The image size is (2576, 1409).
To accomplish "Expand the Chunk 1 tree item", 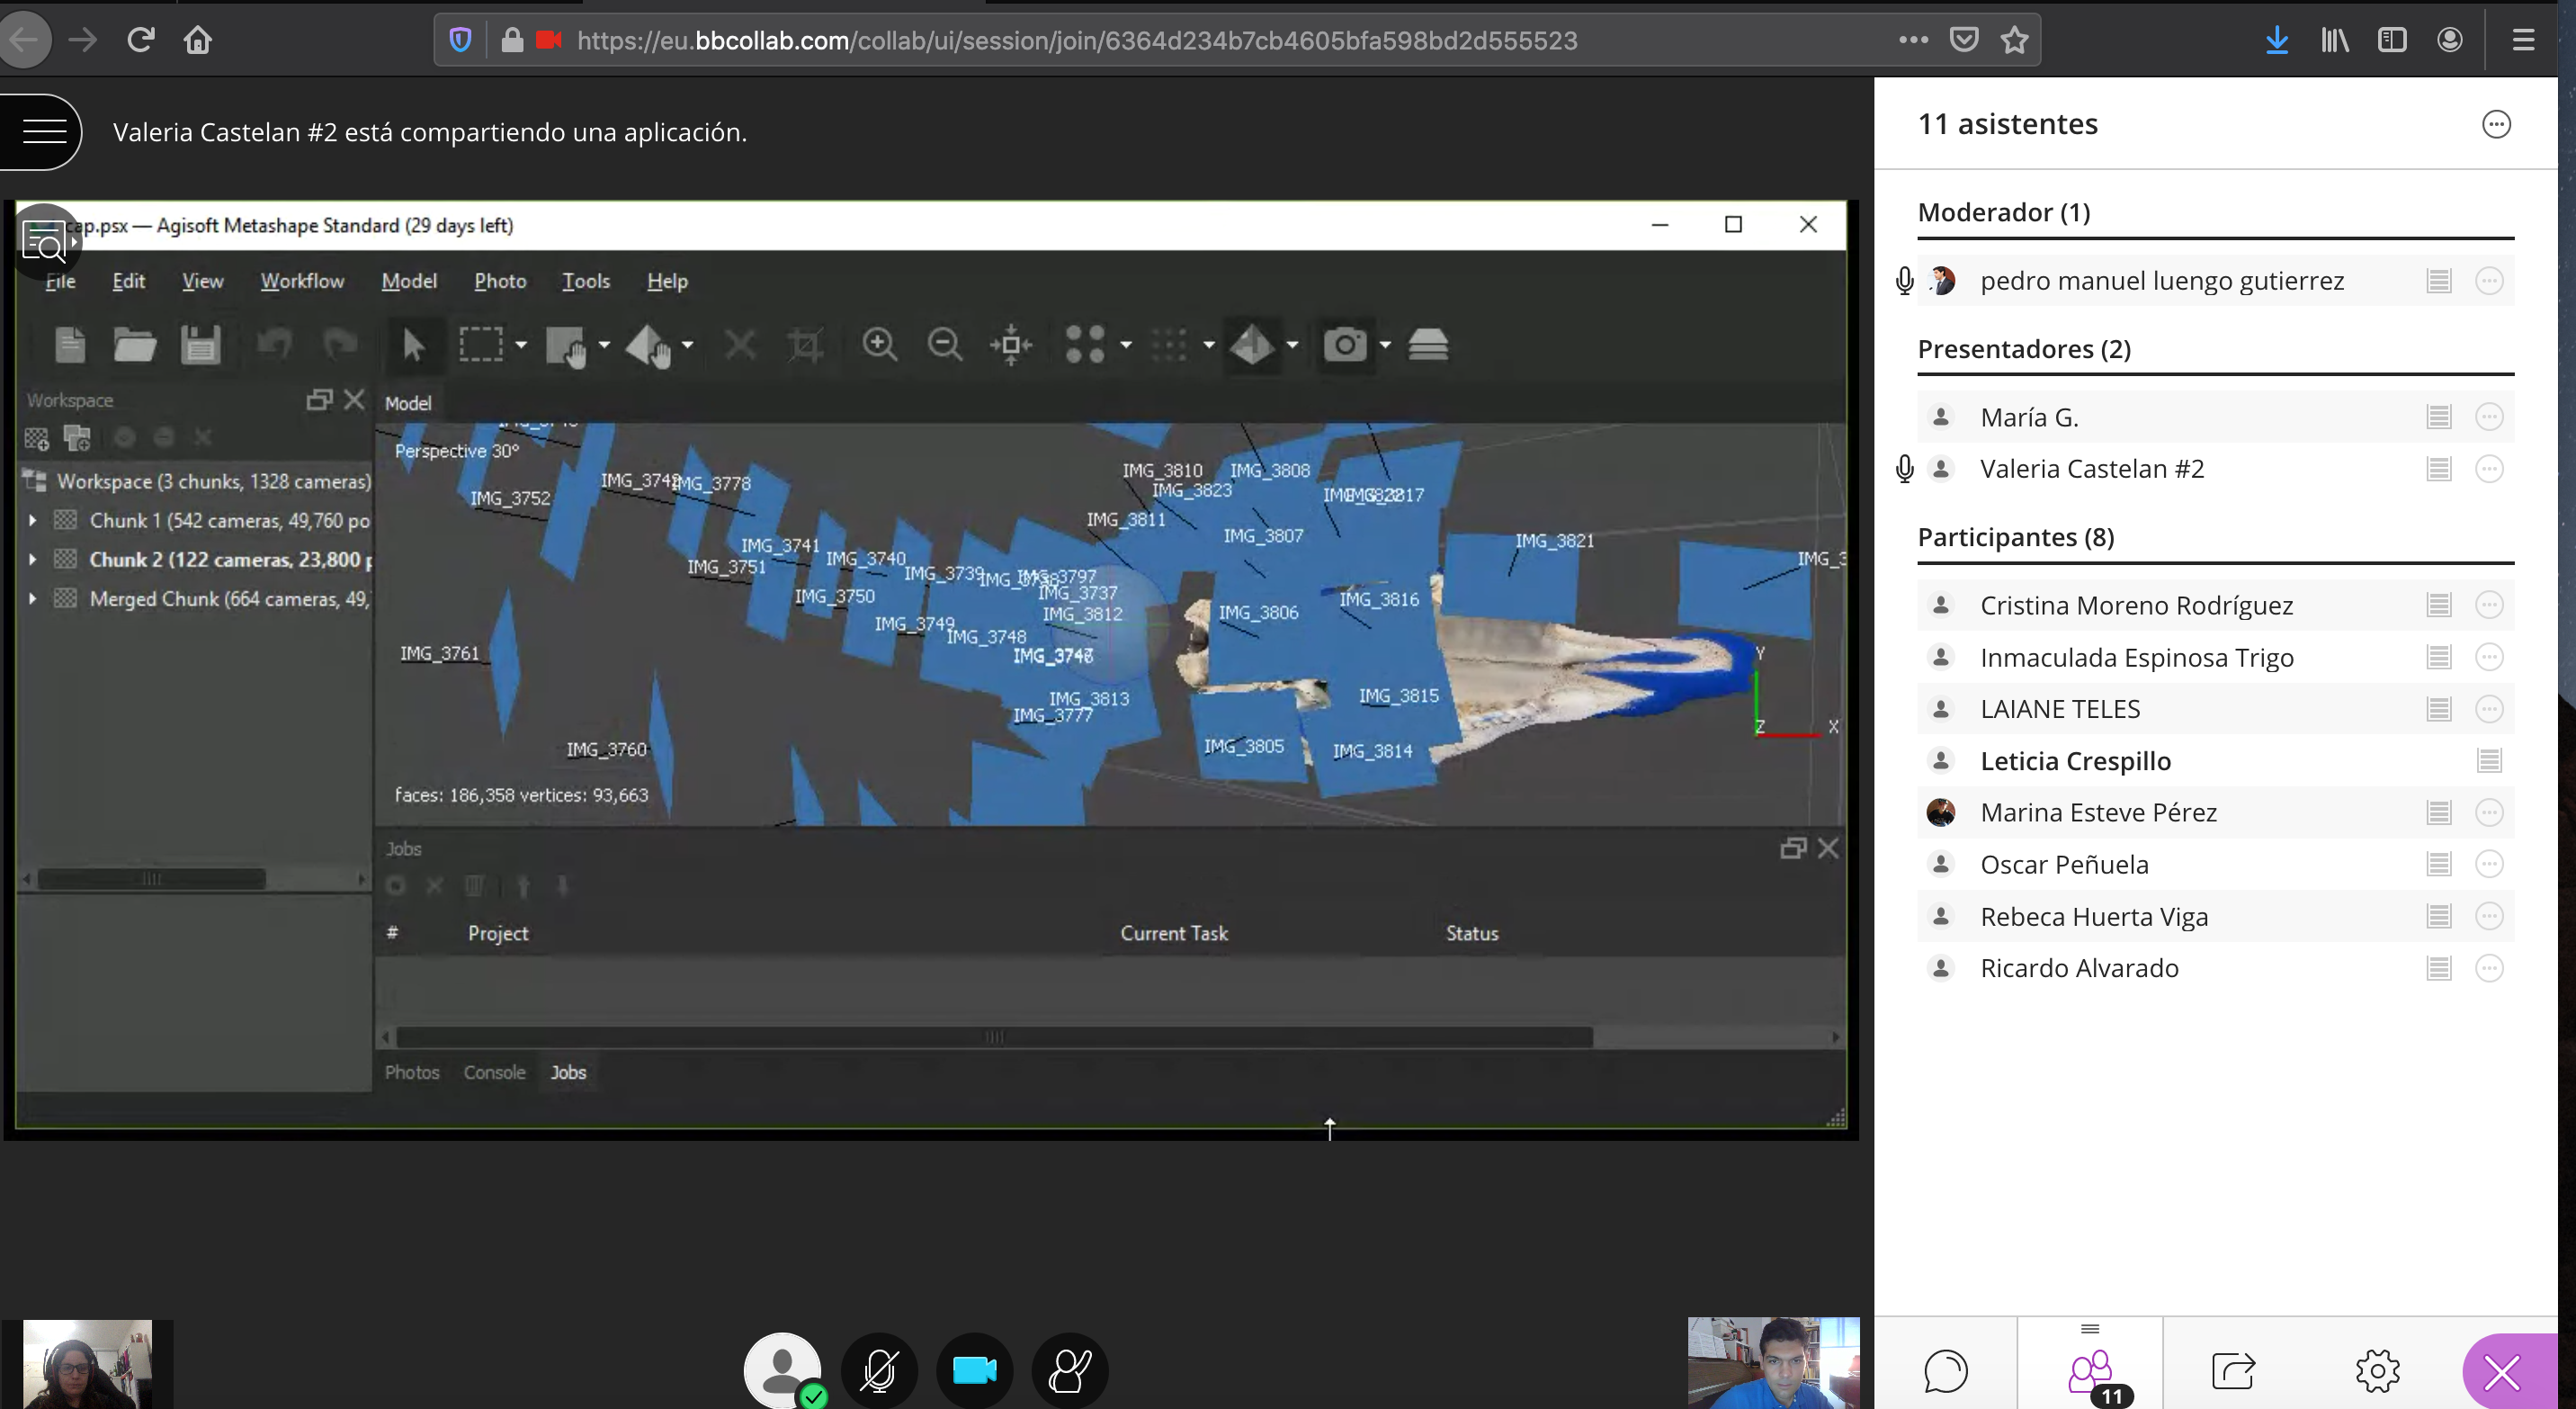I will coord(32,520).
